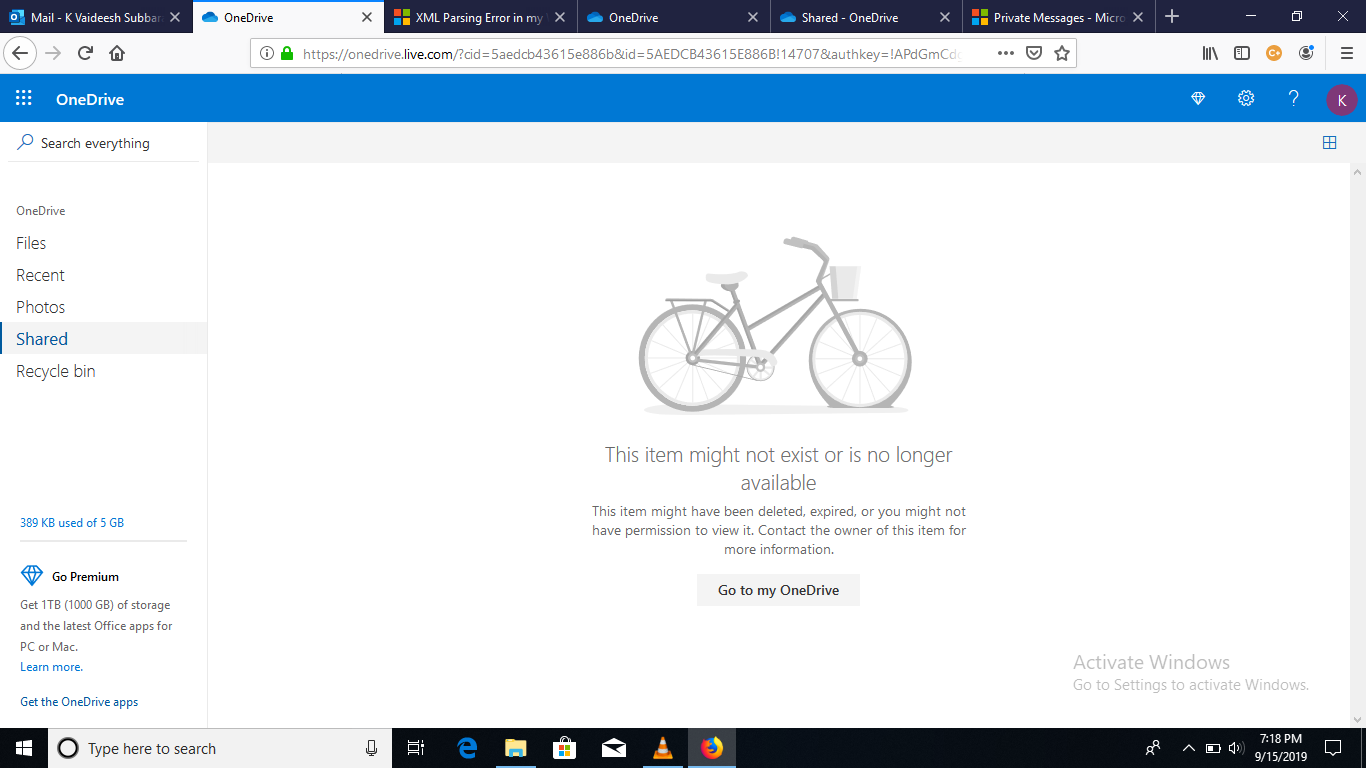Viewport: 1366px width, 768px height.
Task: Open VLC media player from taskbar
Action: (663, 748)
